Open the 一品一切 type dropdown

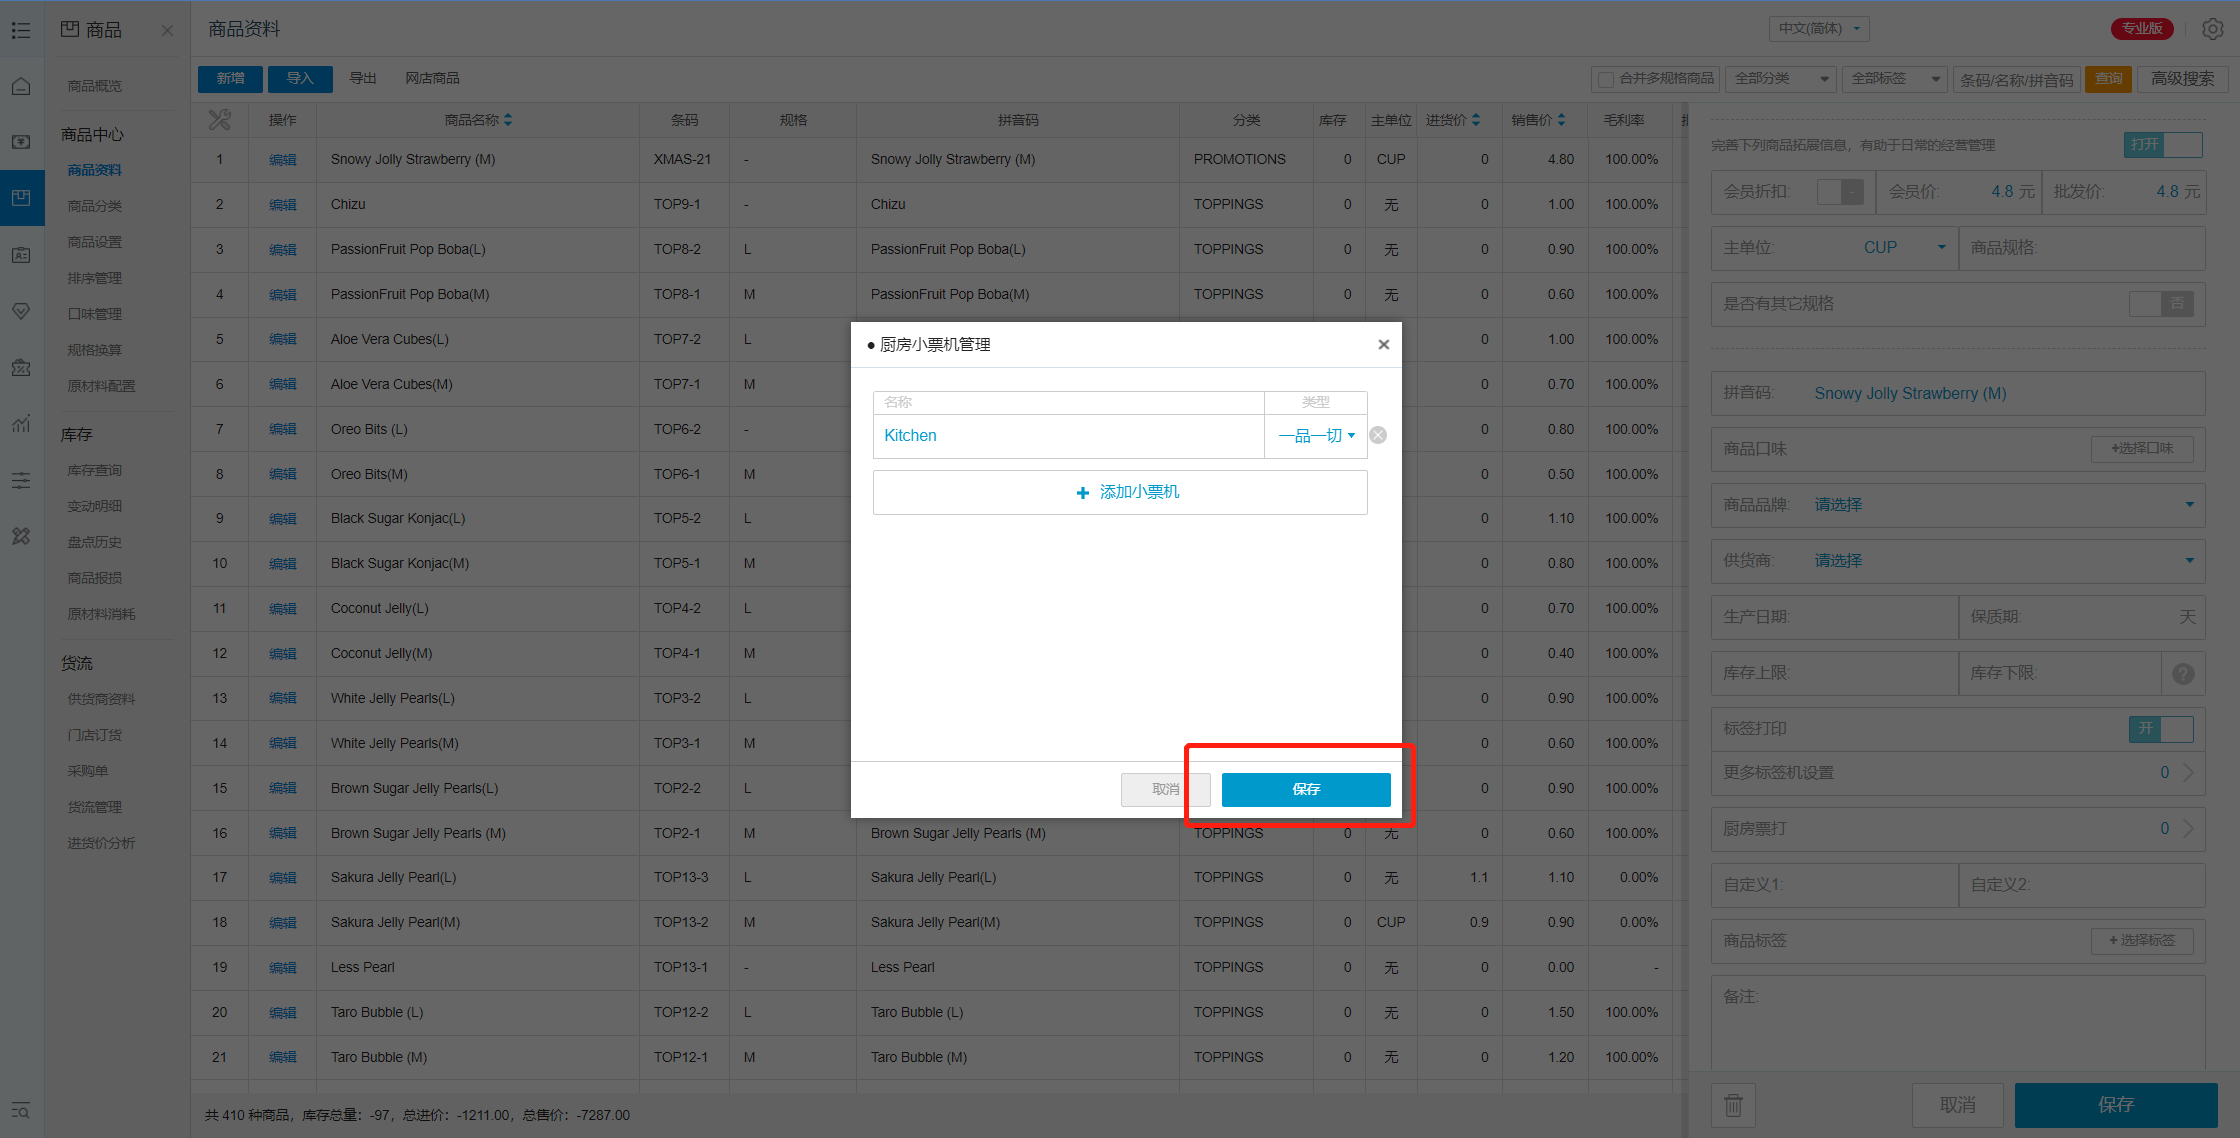click(1316, 436)
